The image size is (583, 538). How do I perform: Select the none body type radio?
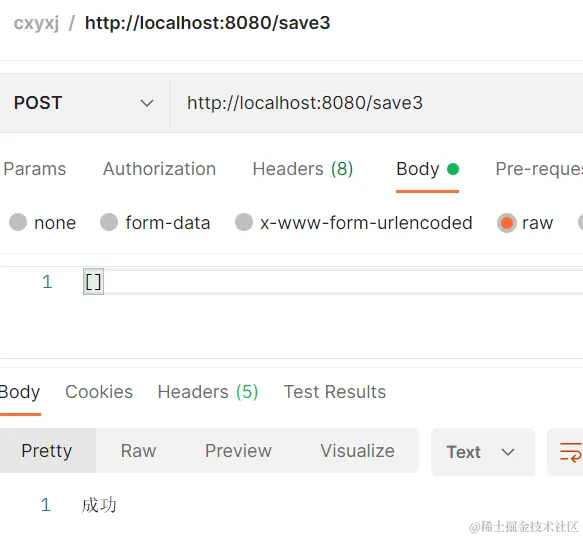pos(18,222)
